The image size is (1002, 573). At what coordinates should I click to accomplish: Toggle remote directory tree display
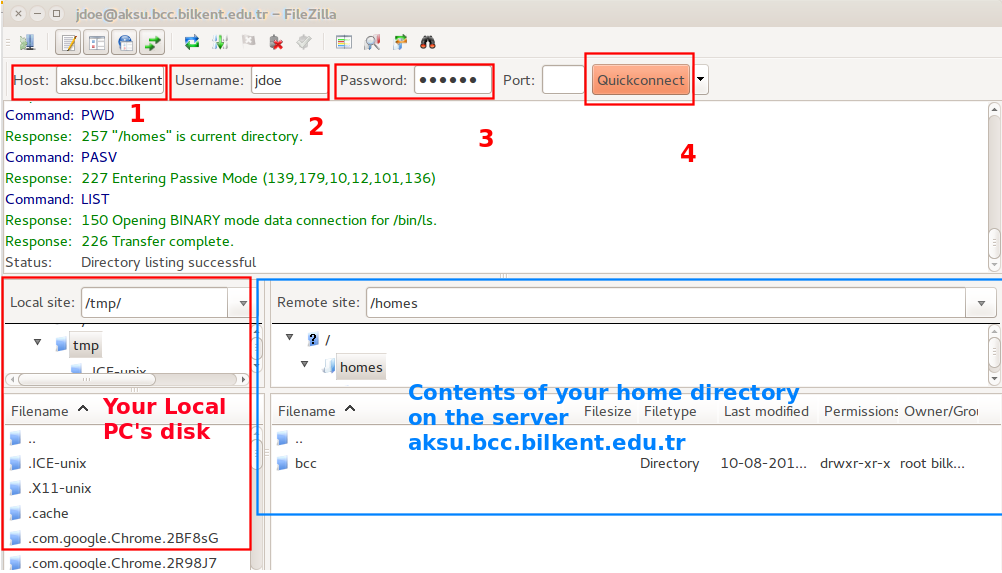[125, 43]
